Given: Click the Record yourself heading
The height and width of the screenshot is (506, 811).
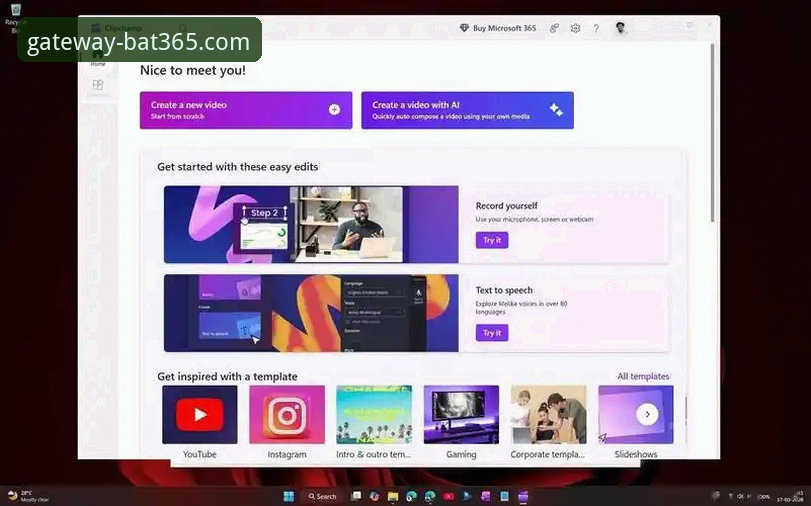Looking at the screenshot, I should click(x=506, y=205).
